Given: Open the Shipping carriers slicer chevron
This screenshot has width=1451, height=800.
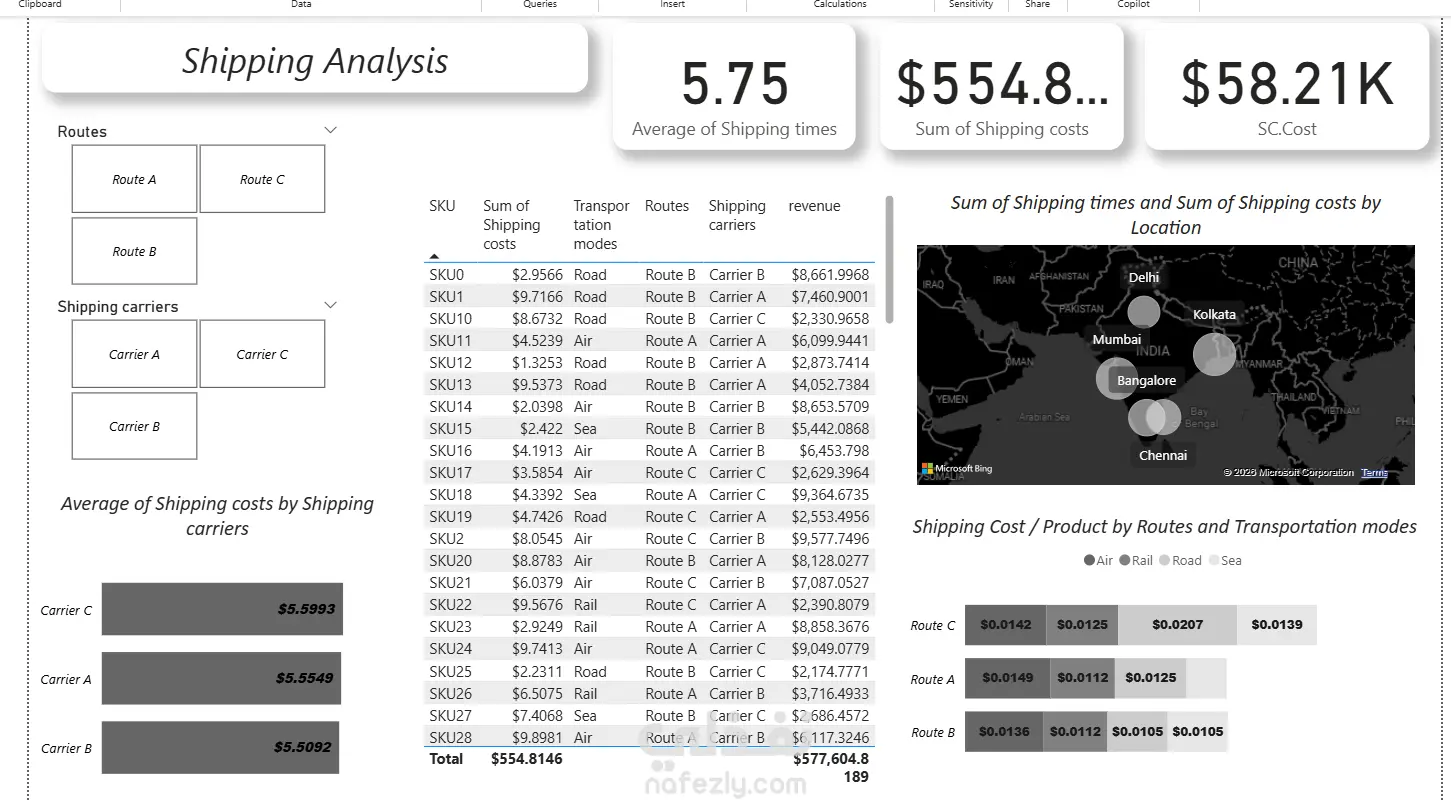Looking at the screenshot, I should coord(331,305).
